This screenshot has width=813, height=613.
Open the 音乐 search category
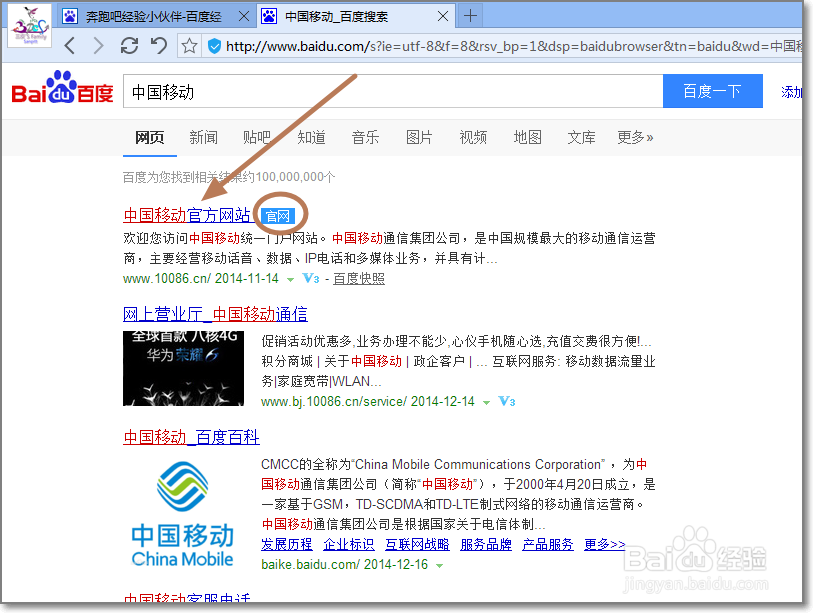365,137
